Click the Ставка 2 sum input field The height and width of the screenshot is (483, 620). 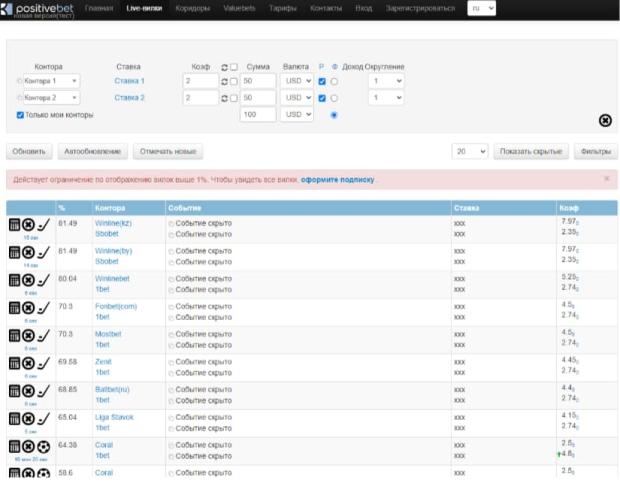258,98
